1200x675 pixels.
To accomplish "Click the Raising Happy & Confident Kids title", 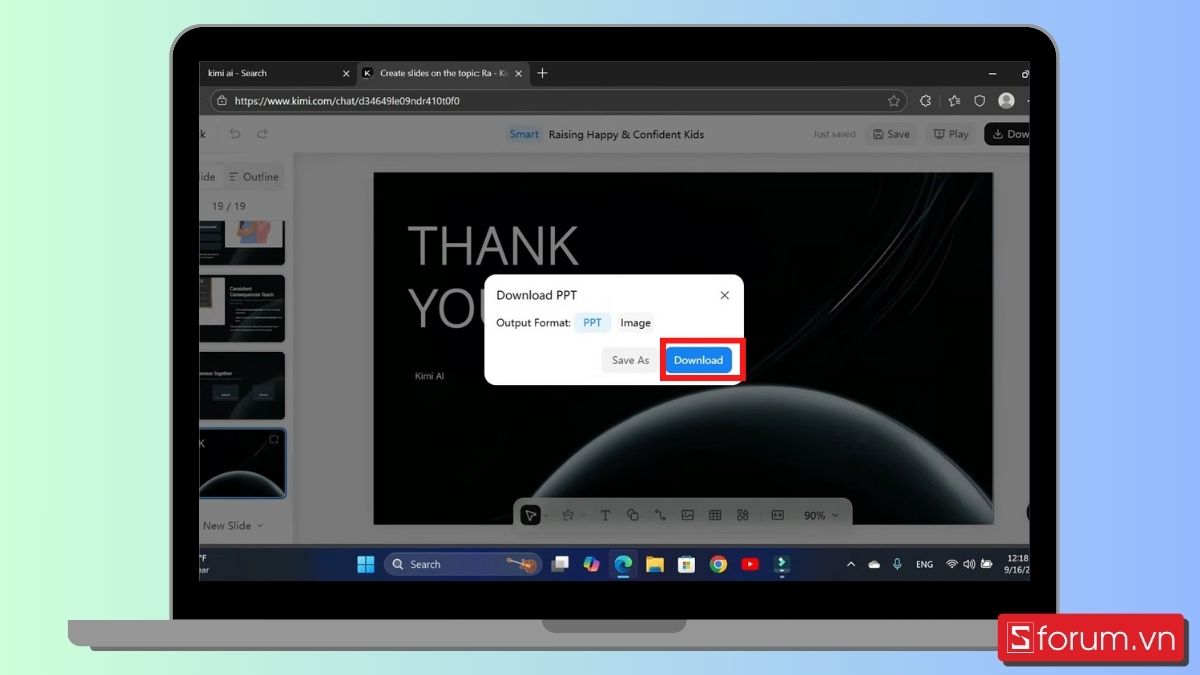I will click(x=626, y=134).
